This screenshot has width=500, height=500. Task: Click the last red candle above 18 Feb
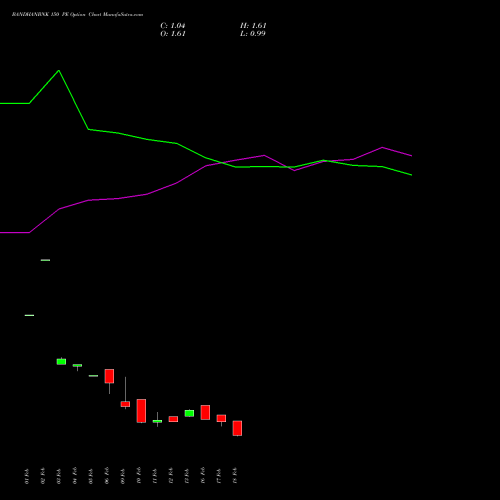point(237,428)
